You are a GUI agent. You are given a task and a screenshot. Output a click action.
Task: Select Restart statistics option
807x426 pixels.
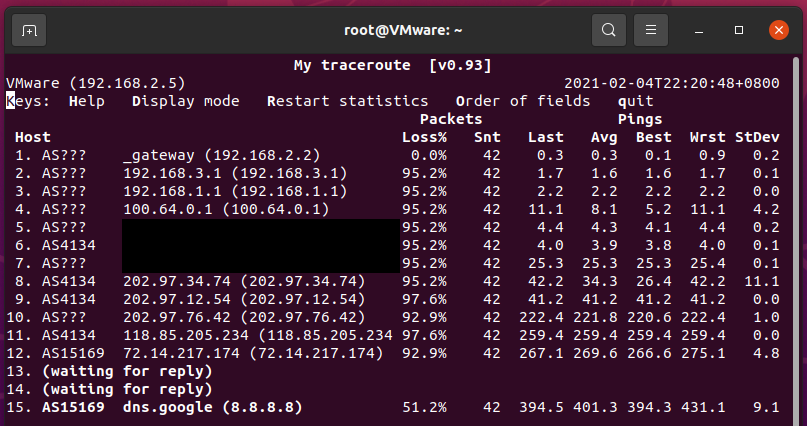(x=347, y=101)
